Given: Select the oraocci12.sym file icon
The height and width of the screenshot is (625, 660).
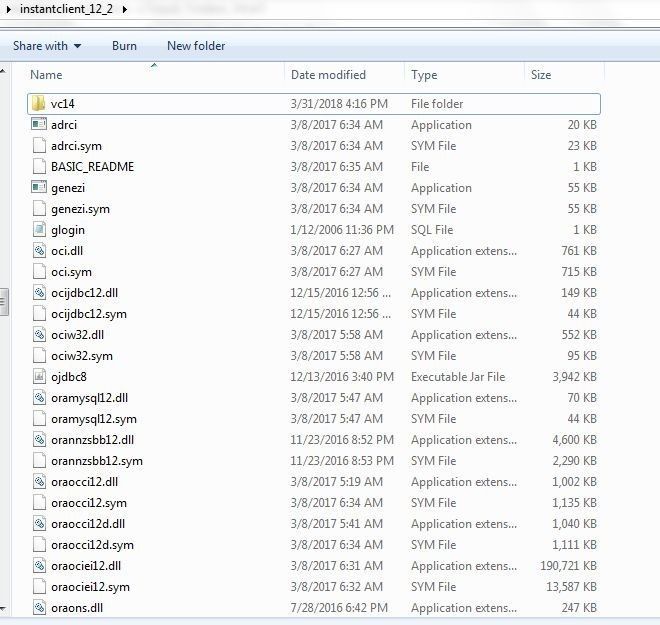Looking at the screenshot, I should (39, 503).
